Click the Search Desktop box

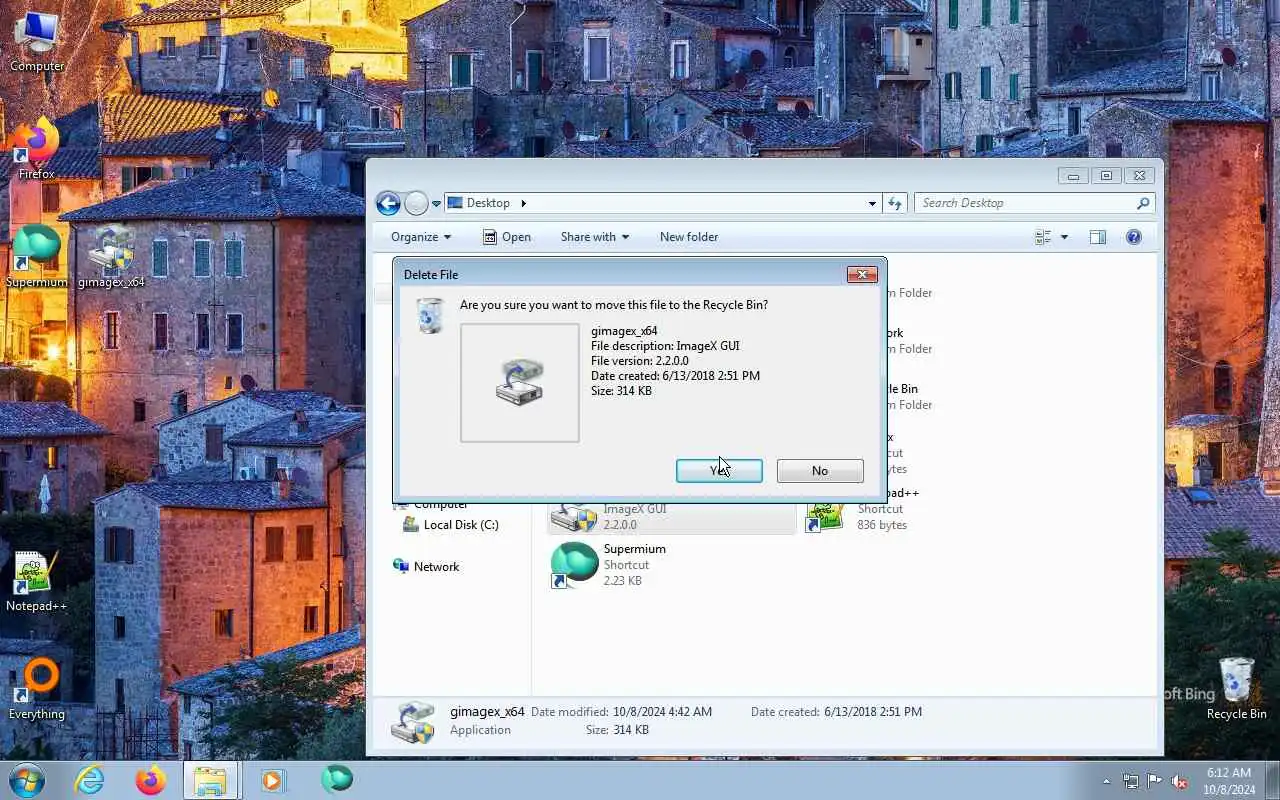[x=1034, y=203]
